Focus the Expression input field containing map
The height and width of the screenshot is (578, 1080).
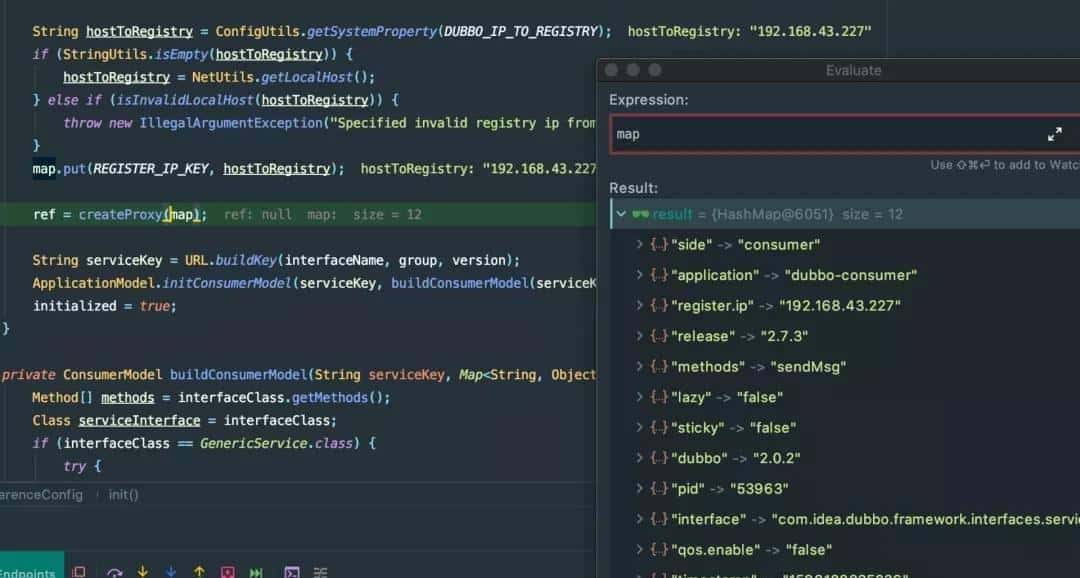point(820,134)
